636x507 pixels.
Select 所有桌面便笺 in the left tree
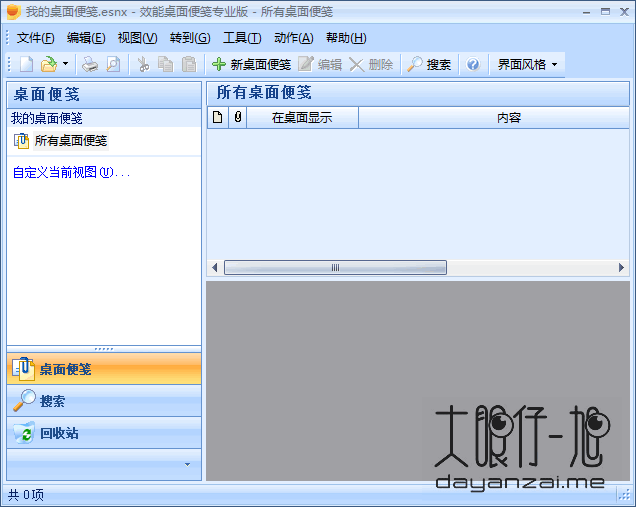click(70, 141)
